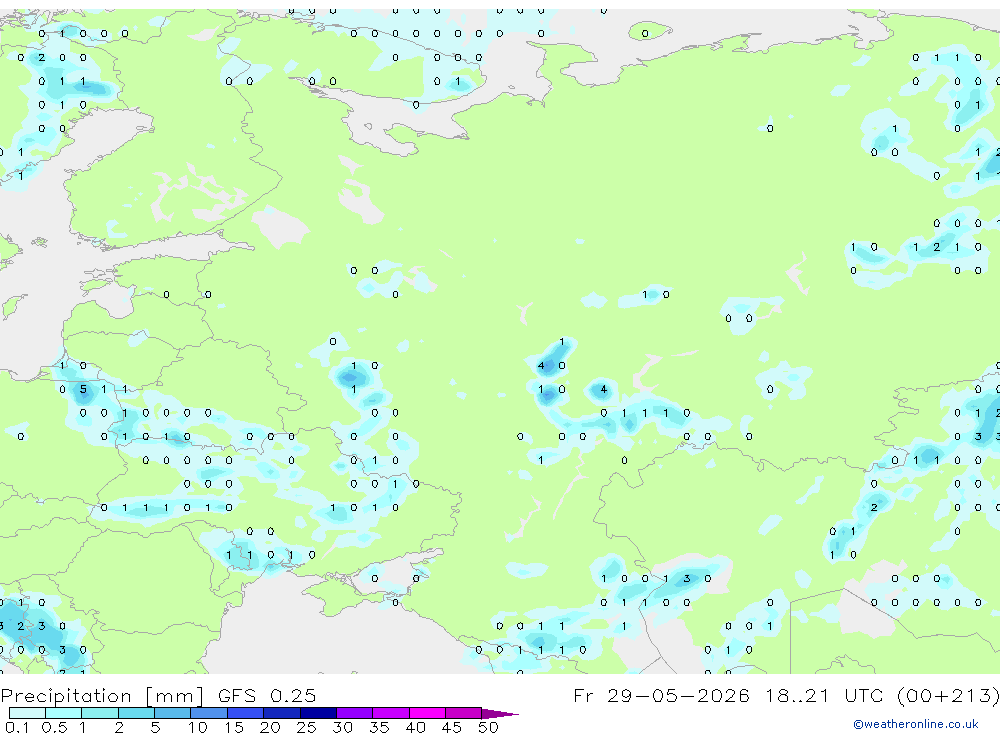Select the 2–5 mm legend color swatch

136,713
